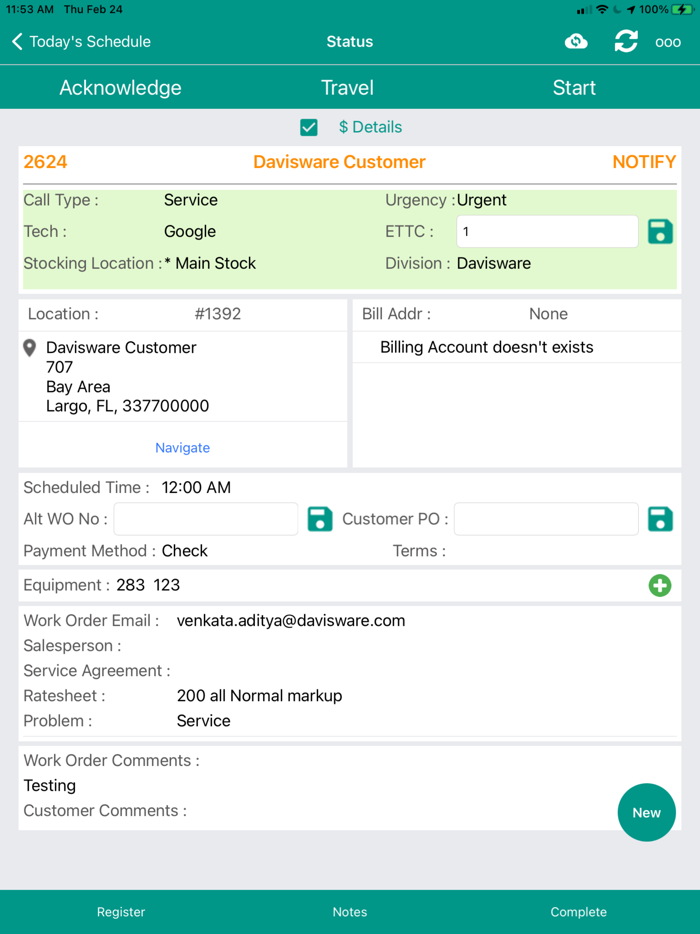Tap the location pin icon
This screenshot has height=934, width=700.
[29, 348]
